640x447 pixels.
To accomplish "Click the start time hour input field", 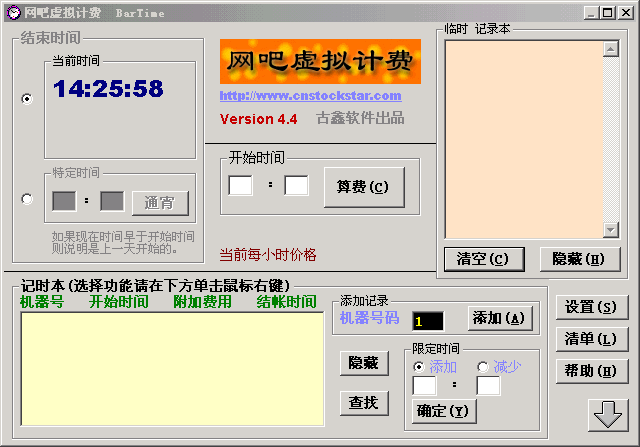I will coord(240,185).
